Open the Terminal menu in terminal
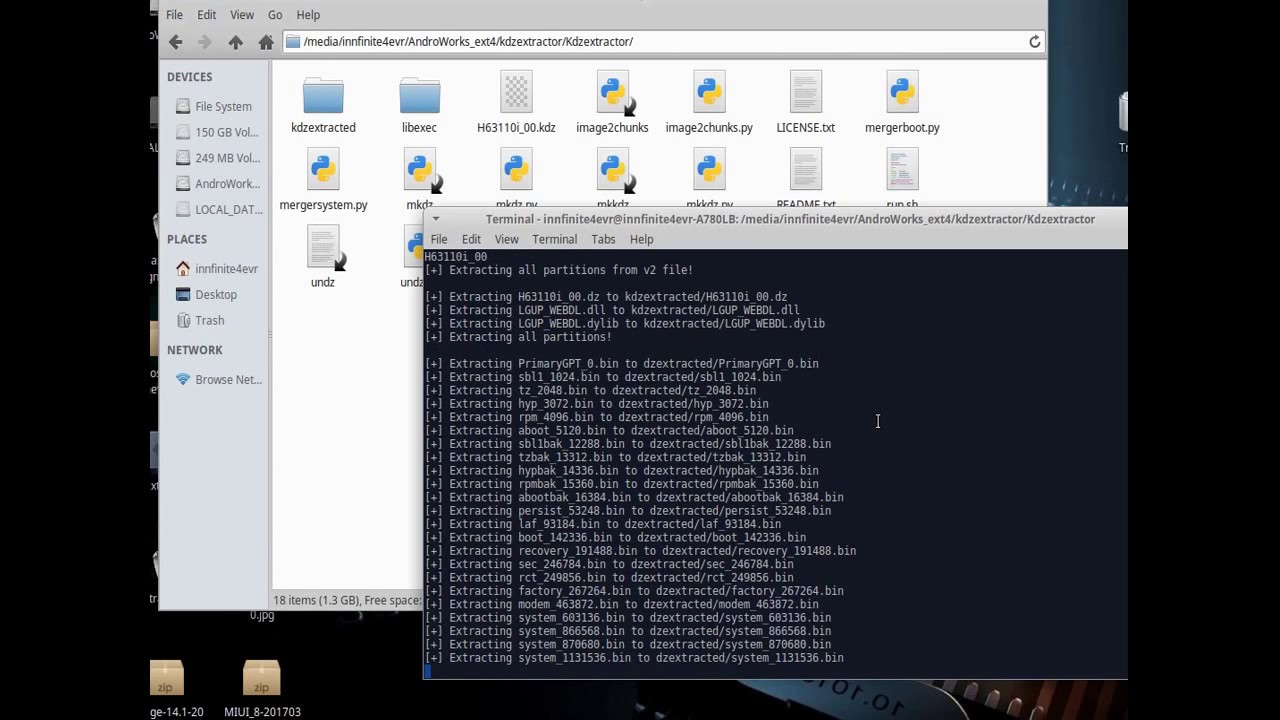The width and height of the screenshot is (1280, 720). 554,240
